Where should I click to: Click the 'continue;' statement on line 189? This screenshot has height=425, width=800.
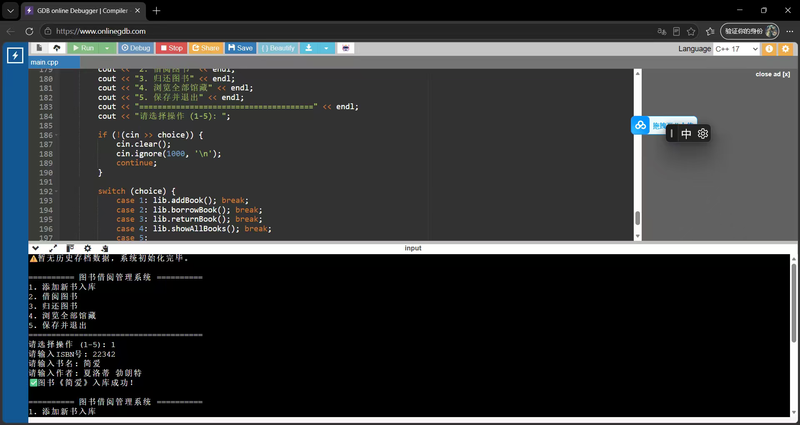pos(137,163)
